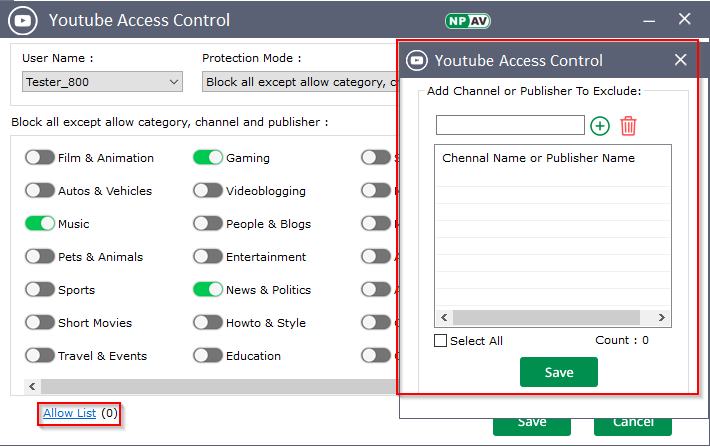
Task: Click the green add channel plus icon
Action: pyautogui.click(x=599, y=126)
